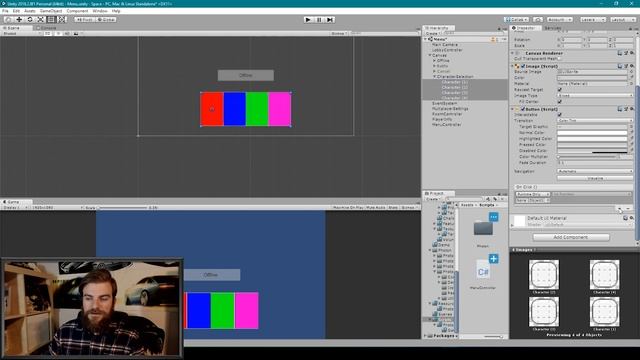Toggle Image (Script) component enabled checkbox
Screen dimensions: 640x360
(x=523, y=66)
